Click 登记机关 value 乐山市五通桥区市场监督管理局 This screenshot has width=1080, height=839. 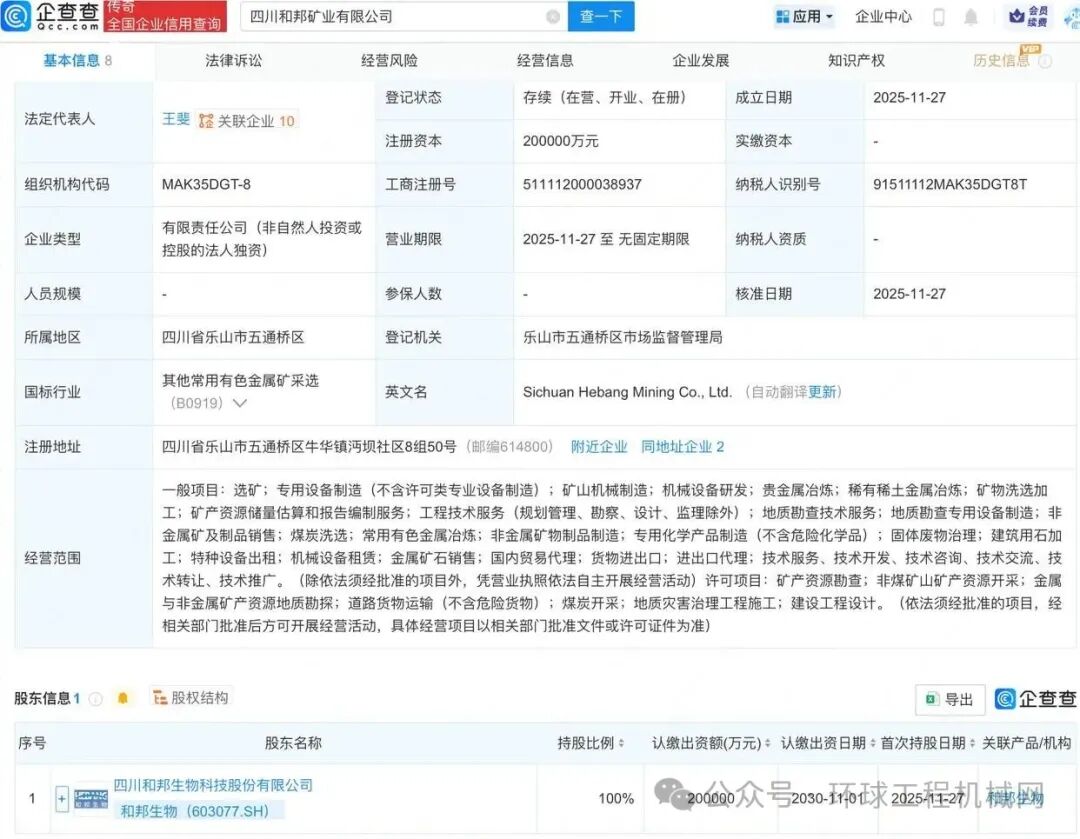coord(623,338)
